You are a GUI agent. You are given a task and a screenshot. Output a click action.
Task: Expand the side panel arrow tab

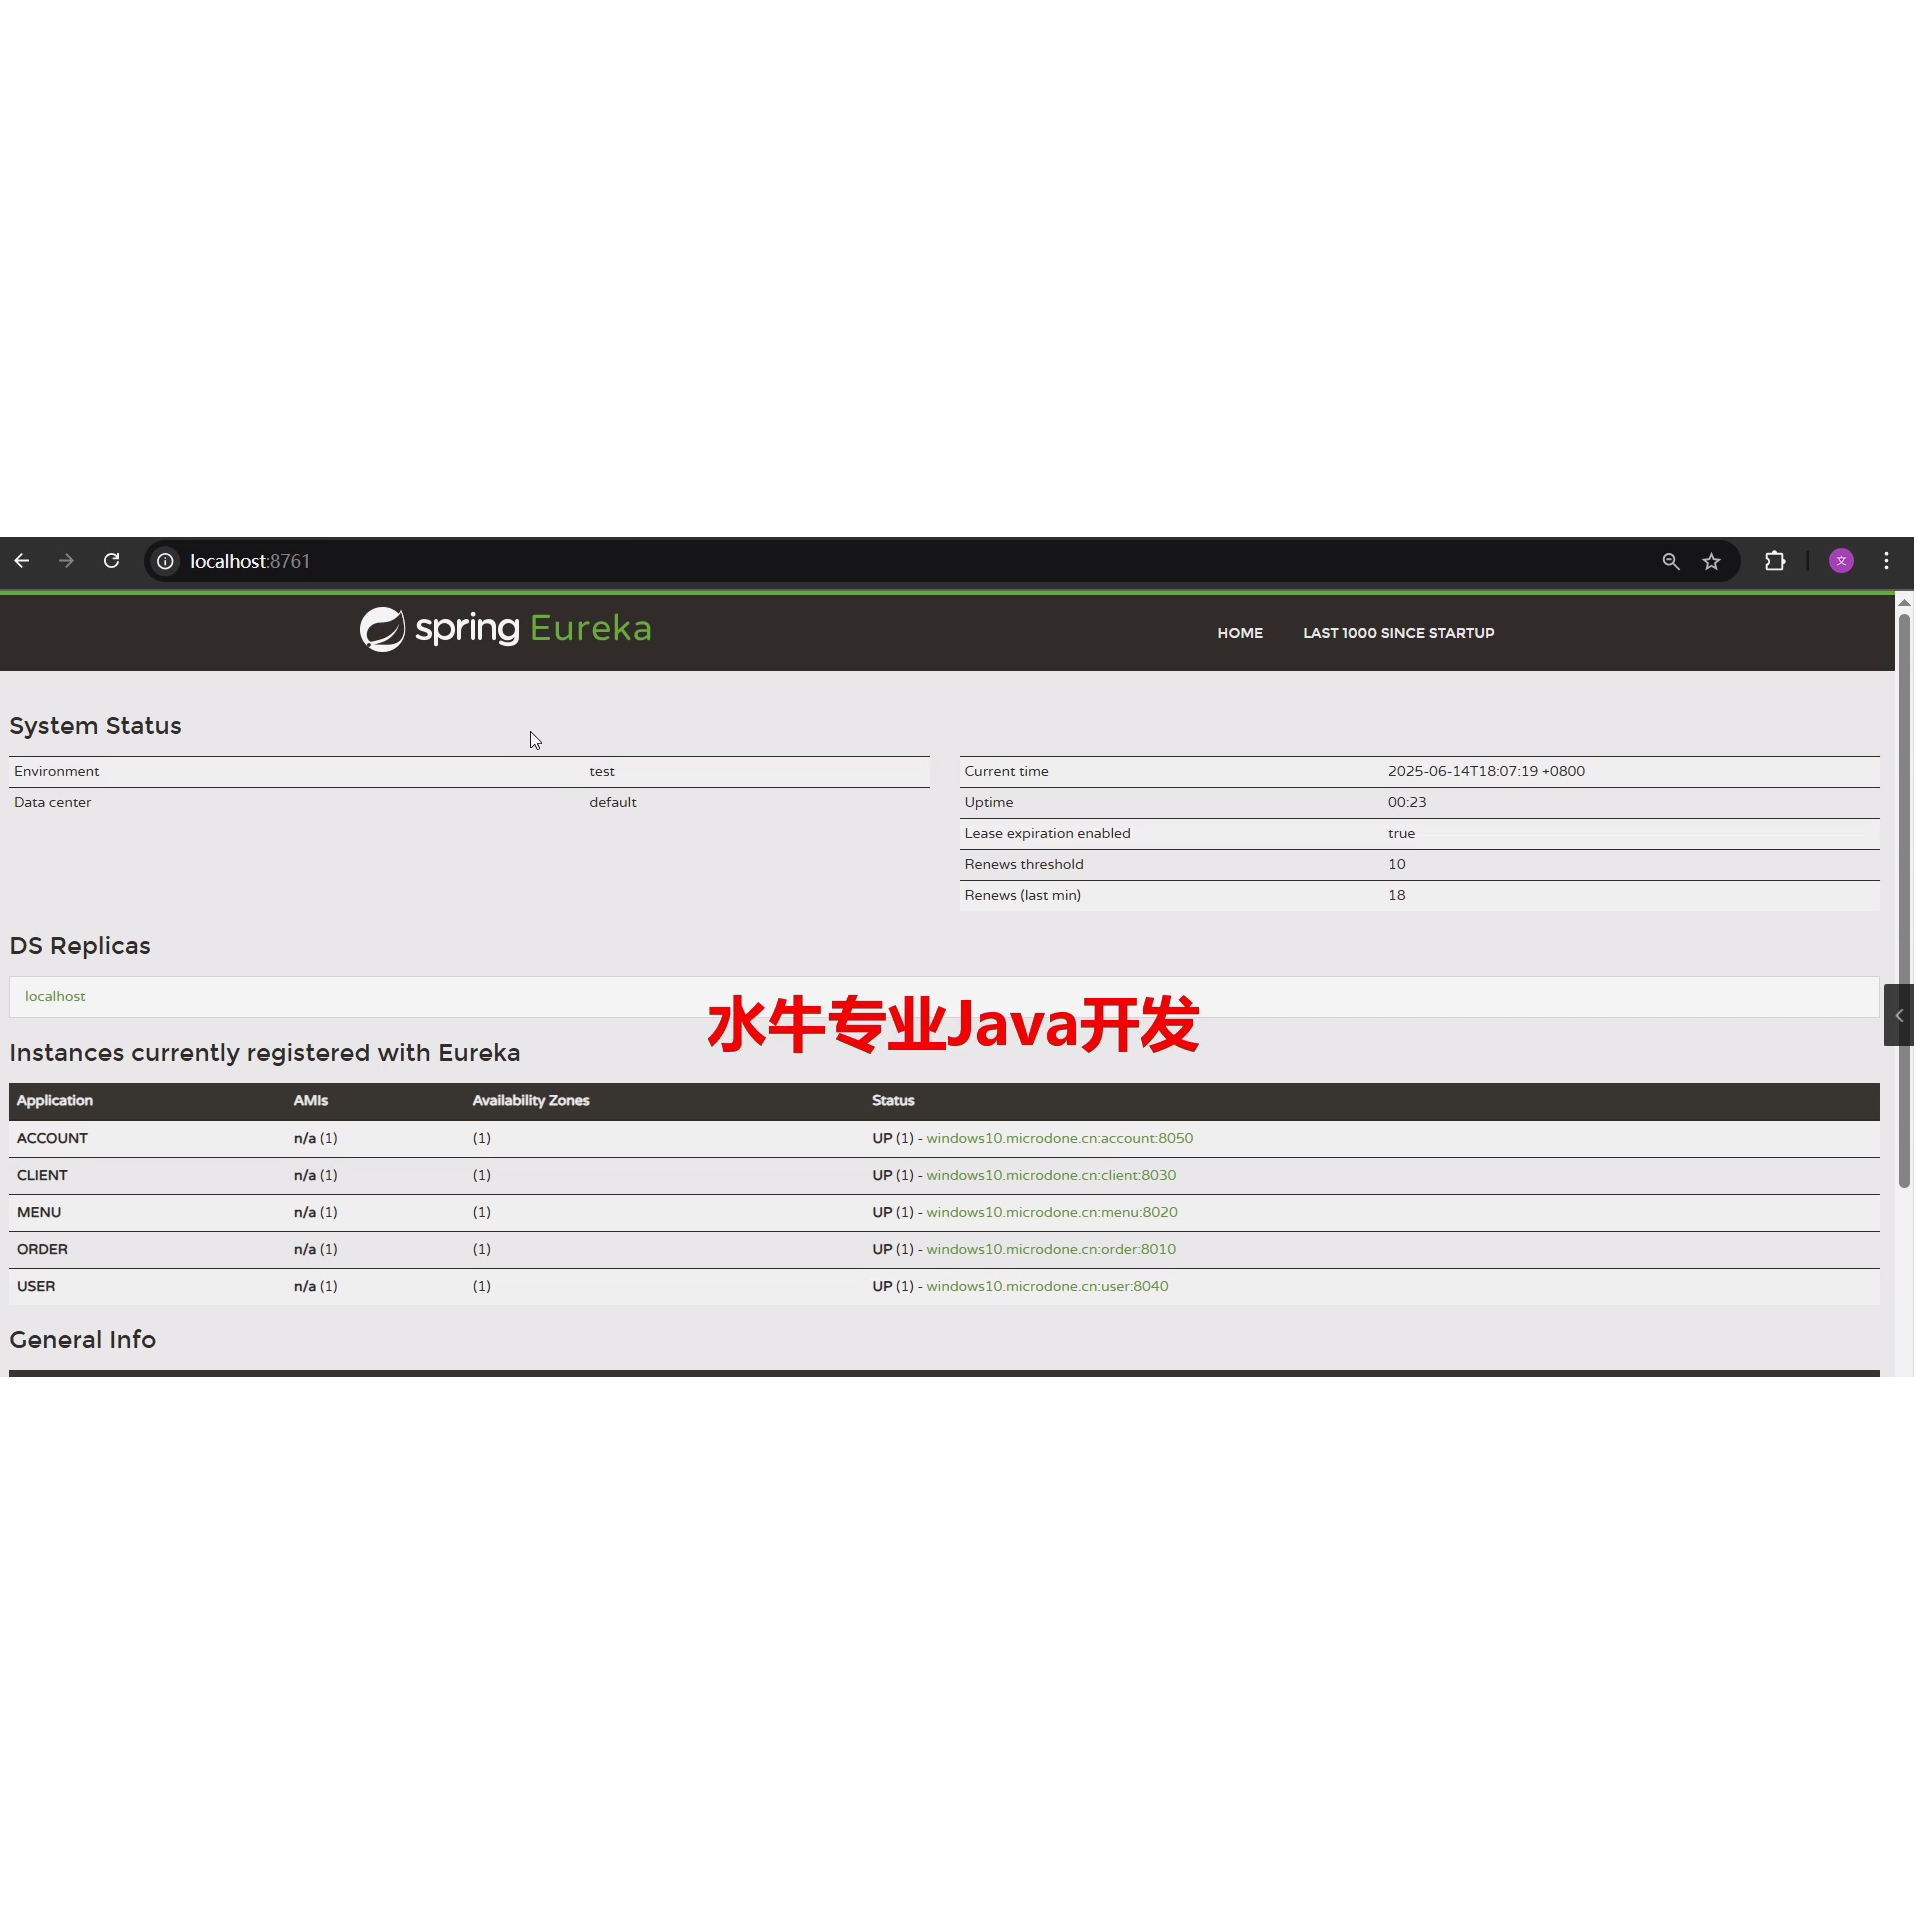coord(1898,1015)
